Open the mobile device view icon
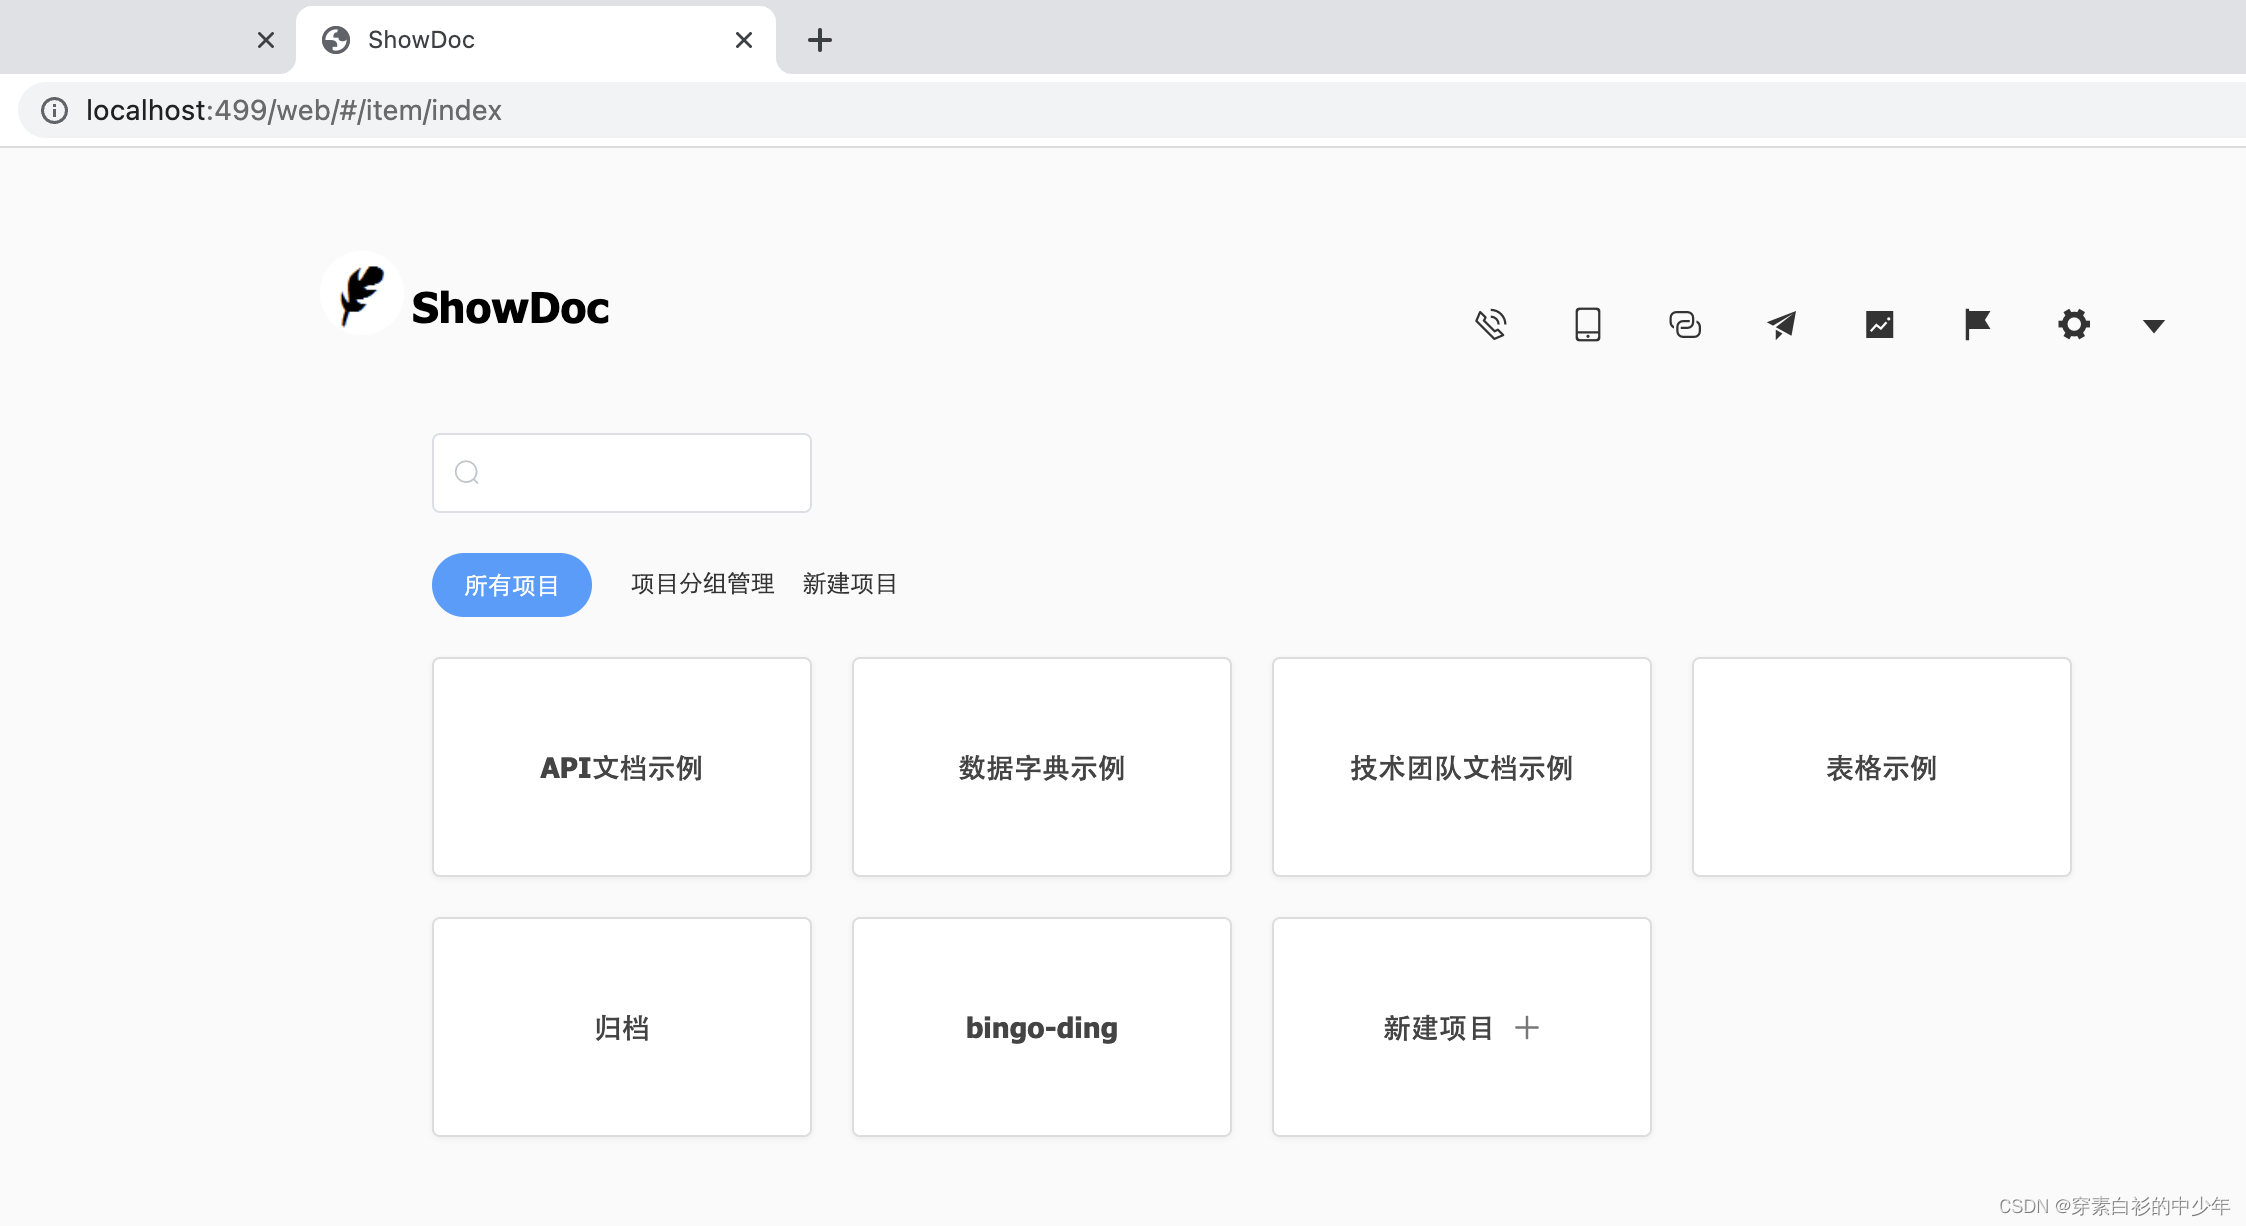2246x1226 pixels. point(1587,324)
